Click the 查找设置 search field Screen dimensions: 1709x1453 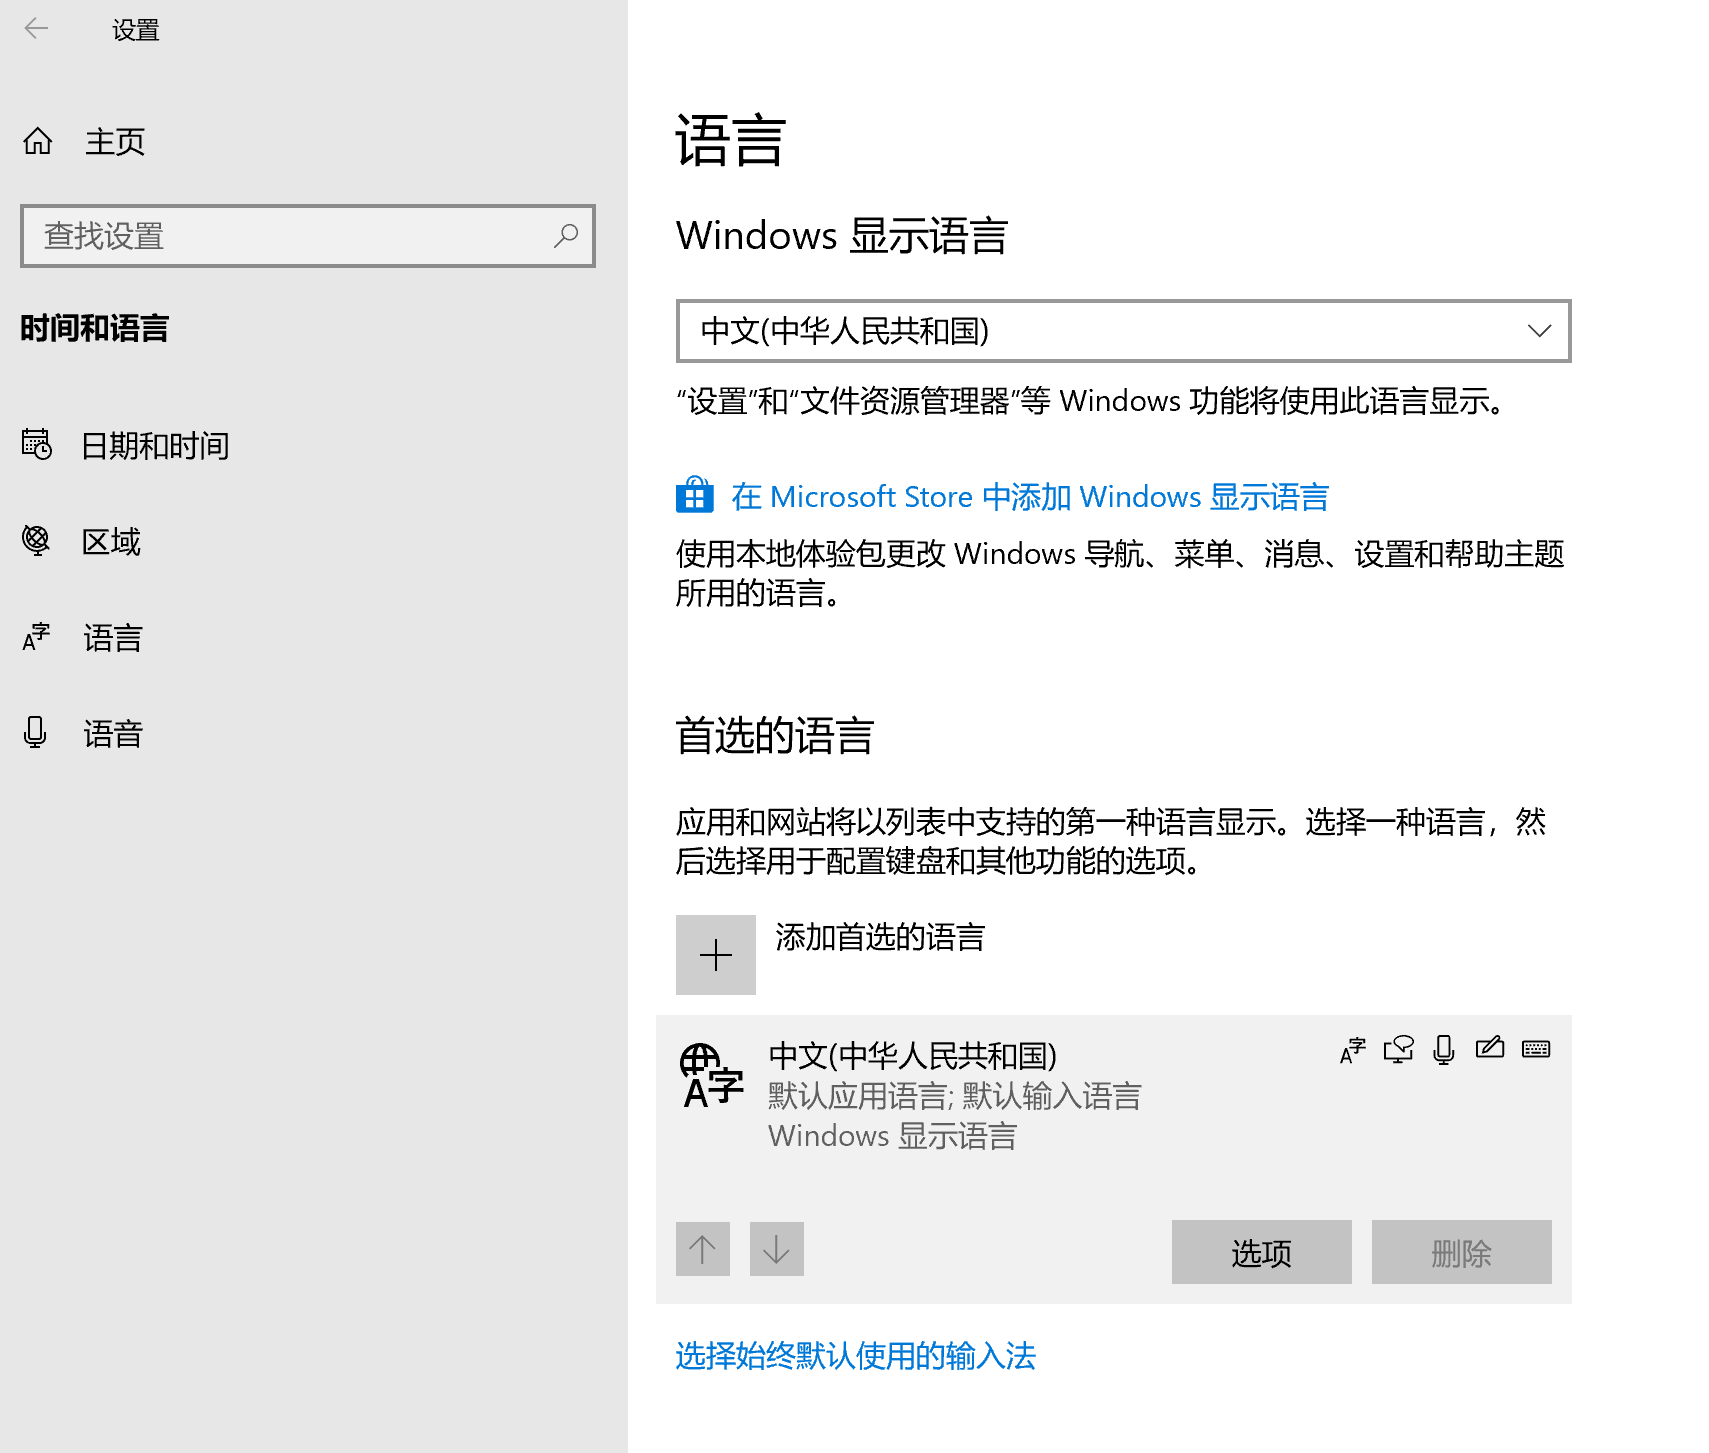[x=290, y=236]
